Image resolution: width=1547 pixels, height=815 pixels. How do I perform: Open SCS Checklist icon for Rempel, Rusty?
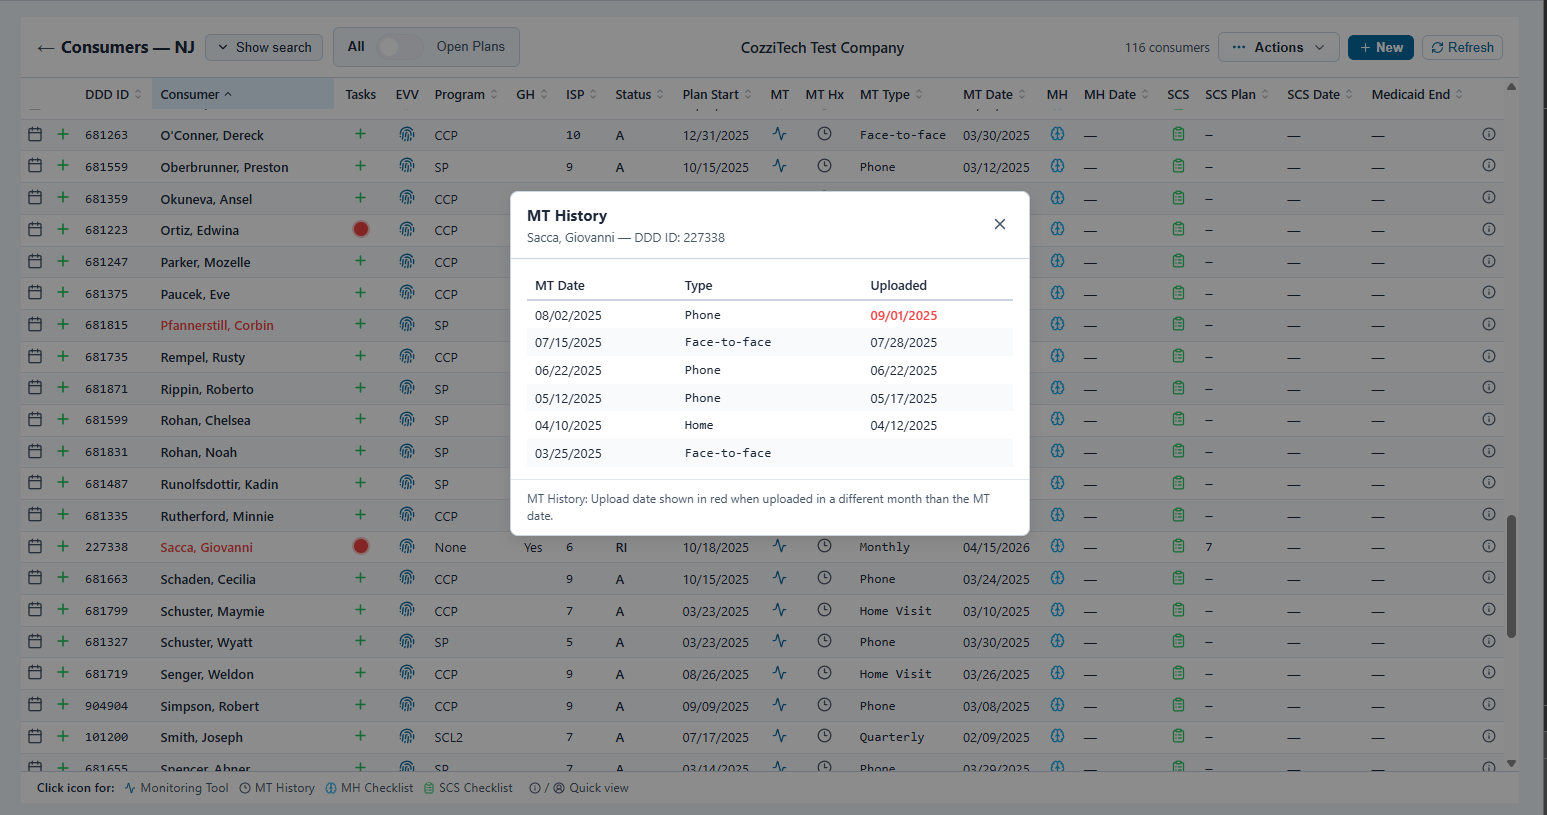coord(1178,356)
